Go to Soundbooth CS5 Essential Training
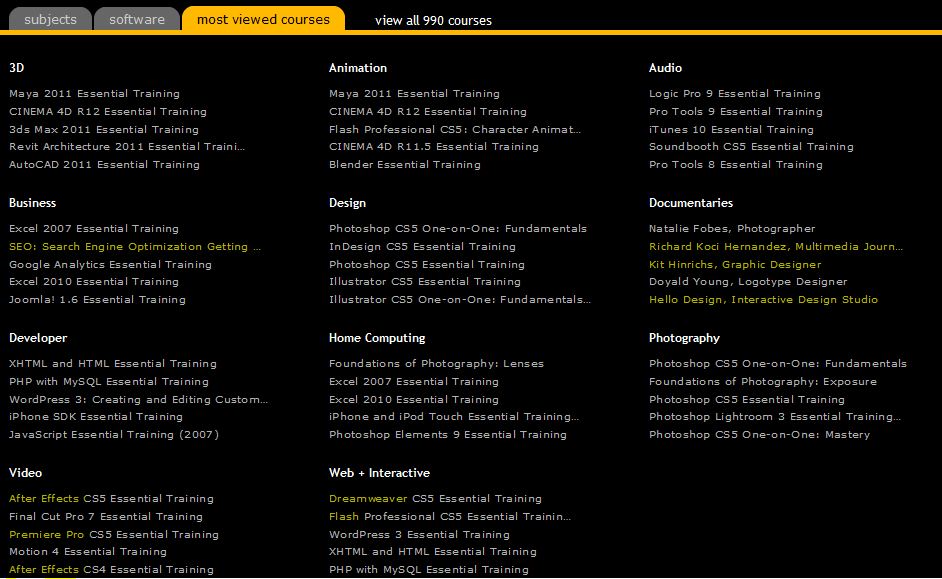This screenshot has height=579, width=942. click(x=751, y=147)
